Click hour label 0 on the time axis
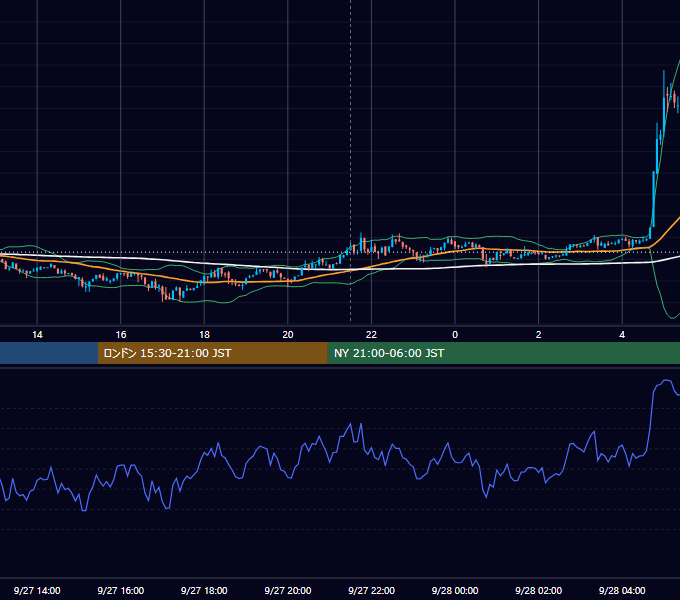The width and height of the screenshot is (680, 600). [x=455, y=335]
